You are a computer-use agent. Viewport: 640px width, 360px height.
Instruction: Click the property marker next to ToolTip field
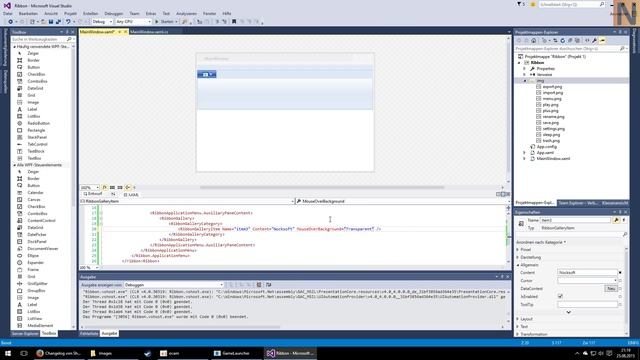pos(620,304)
